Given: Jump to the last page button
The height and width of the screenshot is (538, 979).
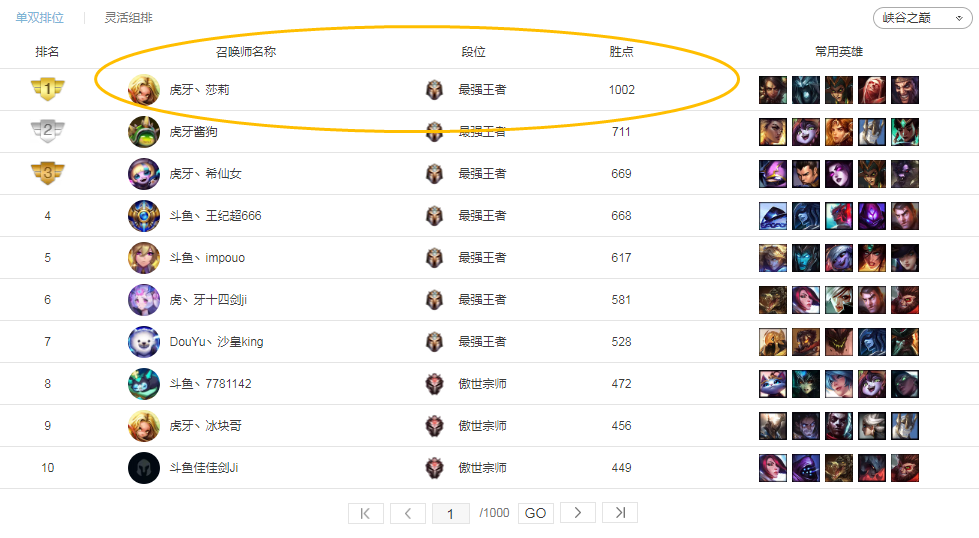Looking at the screenshot, I should (x=620, y=513).
